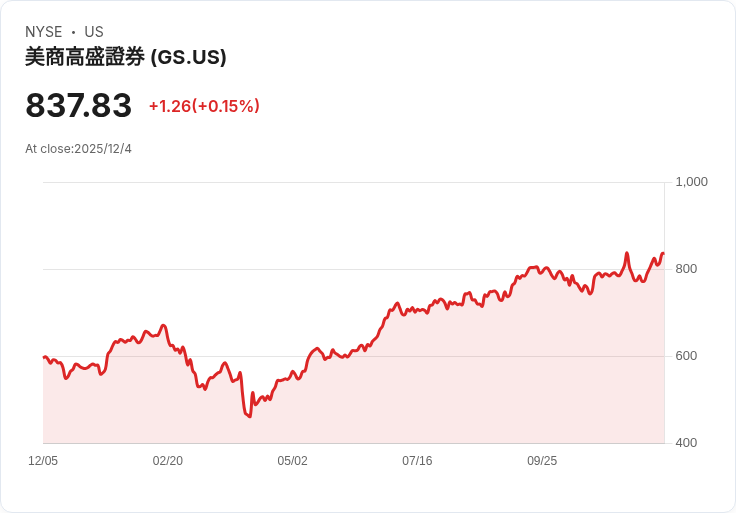The image size is (736, 513).
Task: Click the At close:2025/12/4 timestamp
Action: click(x=78, y=149)
